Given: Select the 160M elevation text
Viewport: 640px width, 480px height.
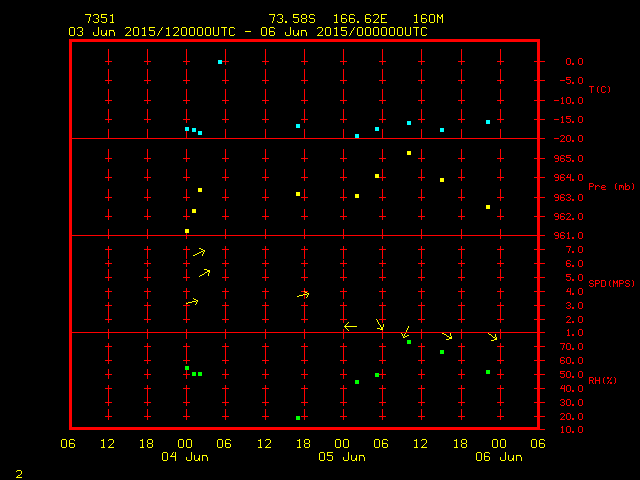Looking at the screenshot, I should [428, 19].
